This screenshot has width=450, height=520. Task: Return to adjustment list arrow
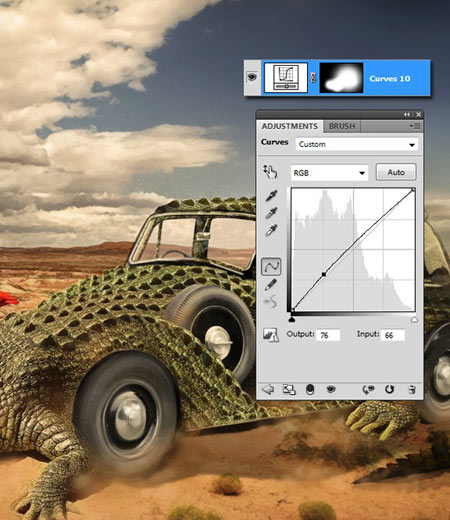tap(268, 389)
